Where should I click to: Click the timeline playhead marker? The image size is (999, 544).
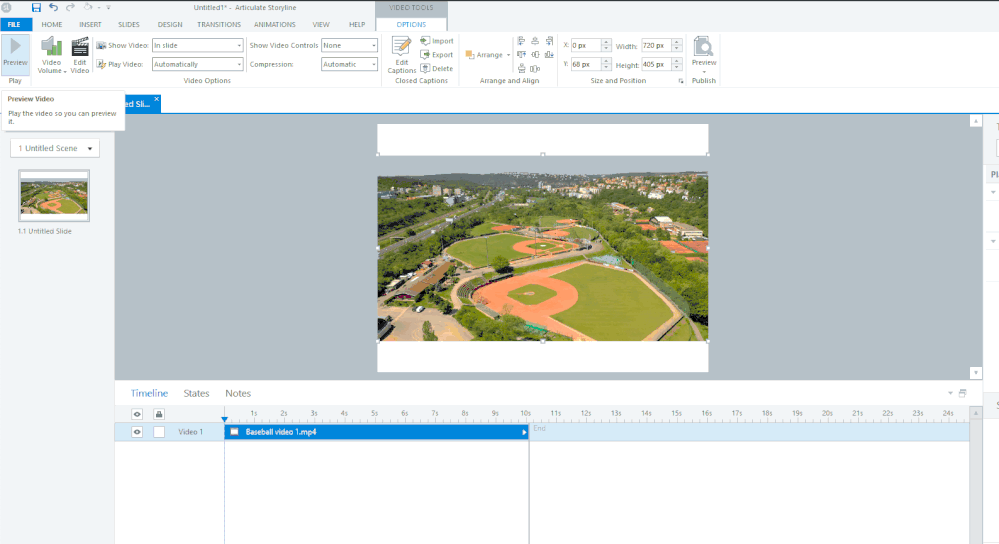pyautogui.click(x=224, y=419)
